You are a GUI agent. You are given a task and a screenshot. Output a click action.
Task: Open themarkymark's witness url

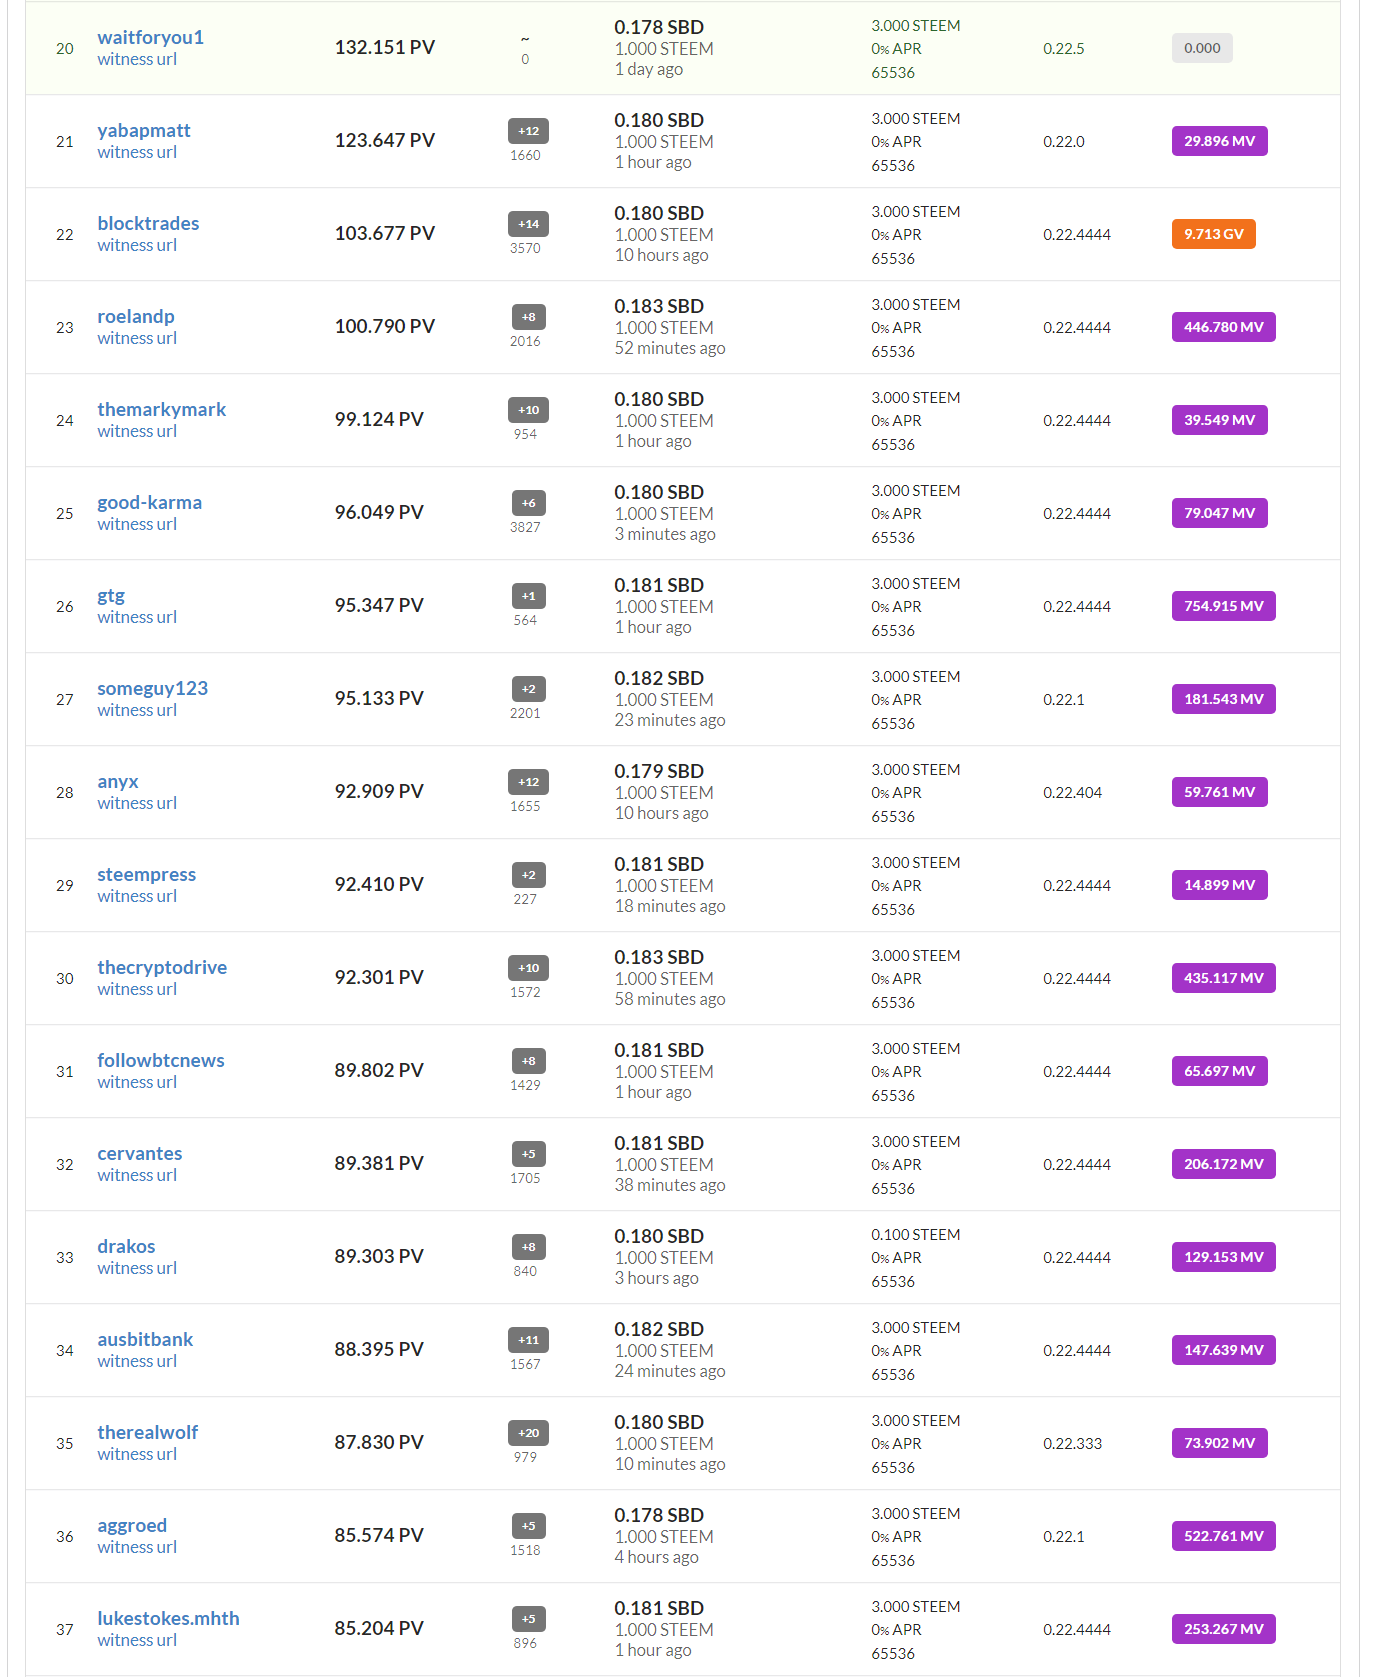(x=137, y=431)
